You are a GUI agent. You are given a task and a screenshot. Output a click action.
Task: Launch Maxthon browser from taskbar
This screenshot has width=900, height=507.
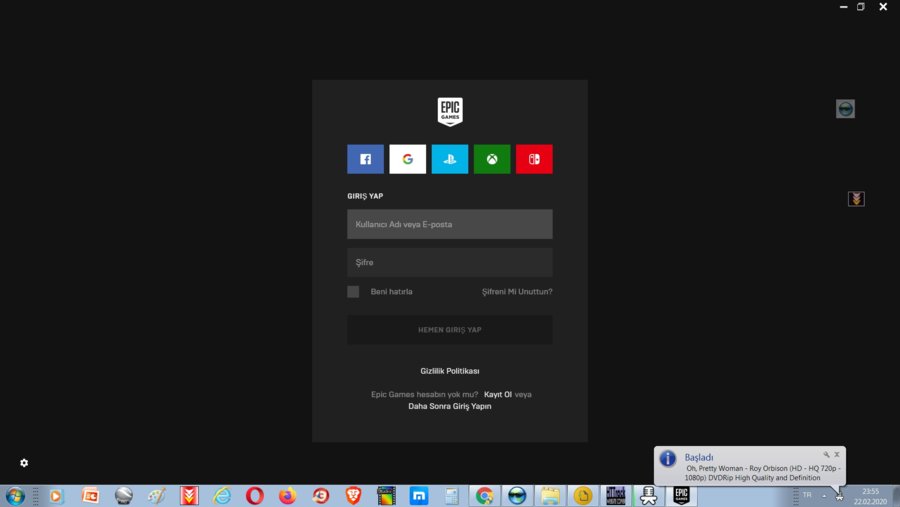point(418,496)
